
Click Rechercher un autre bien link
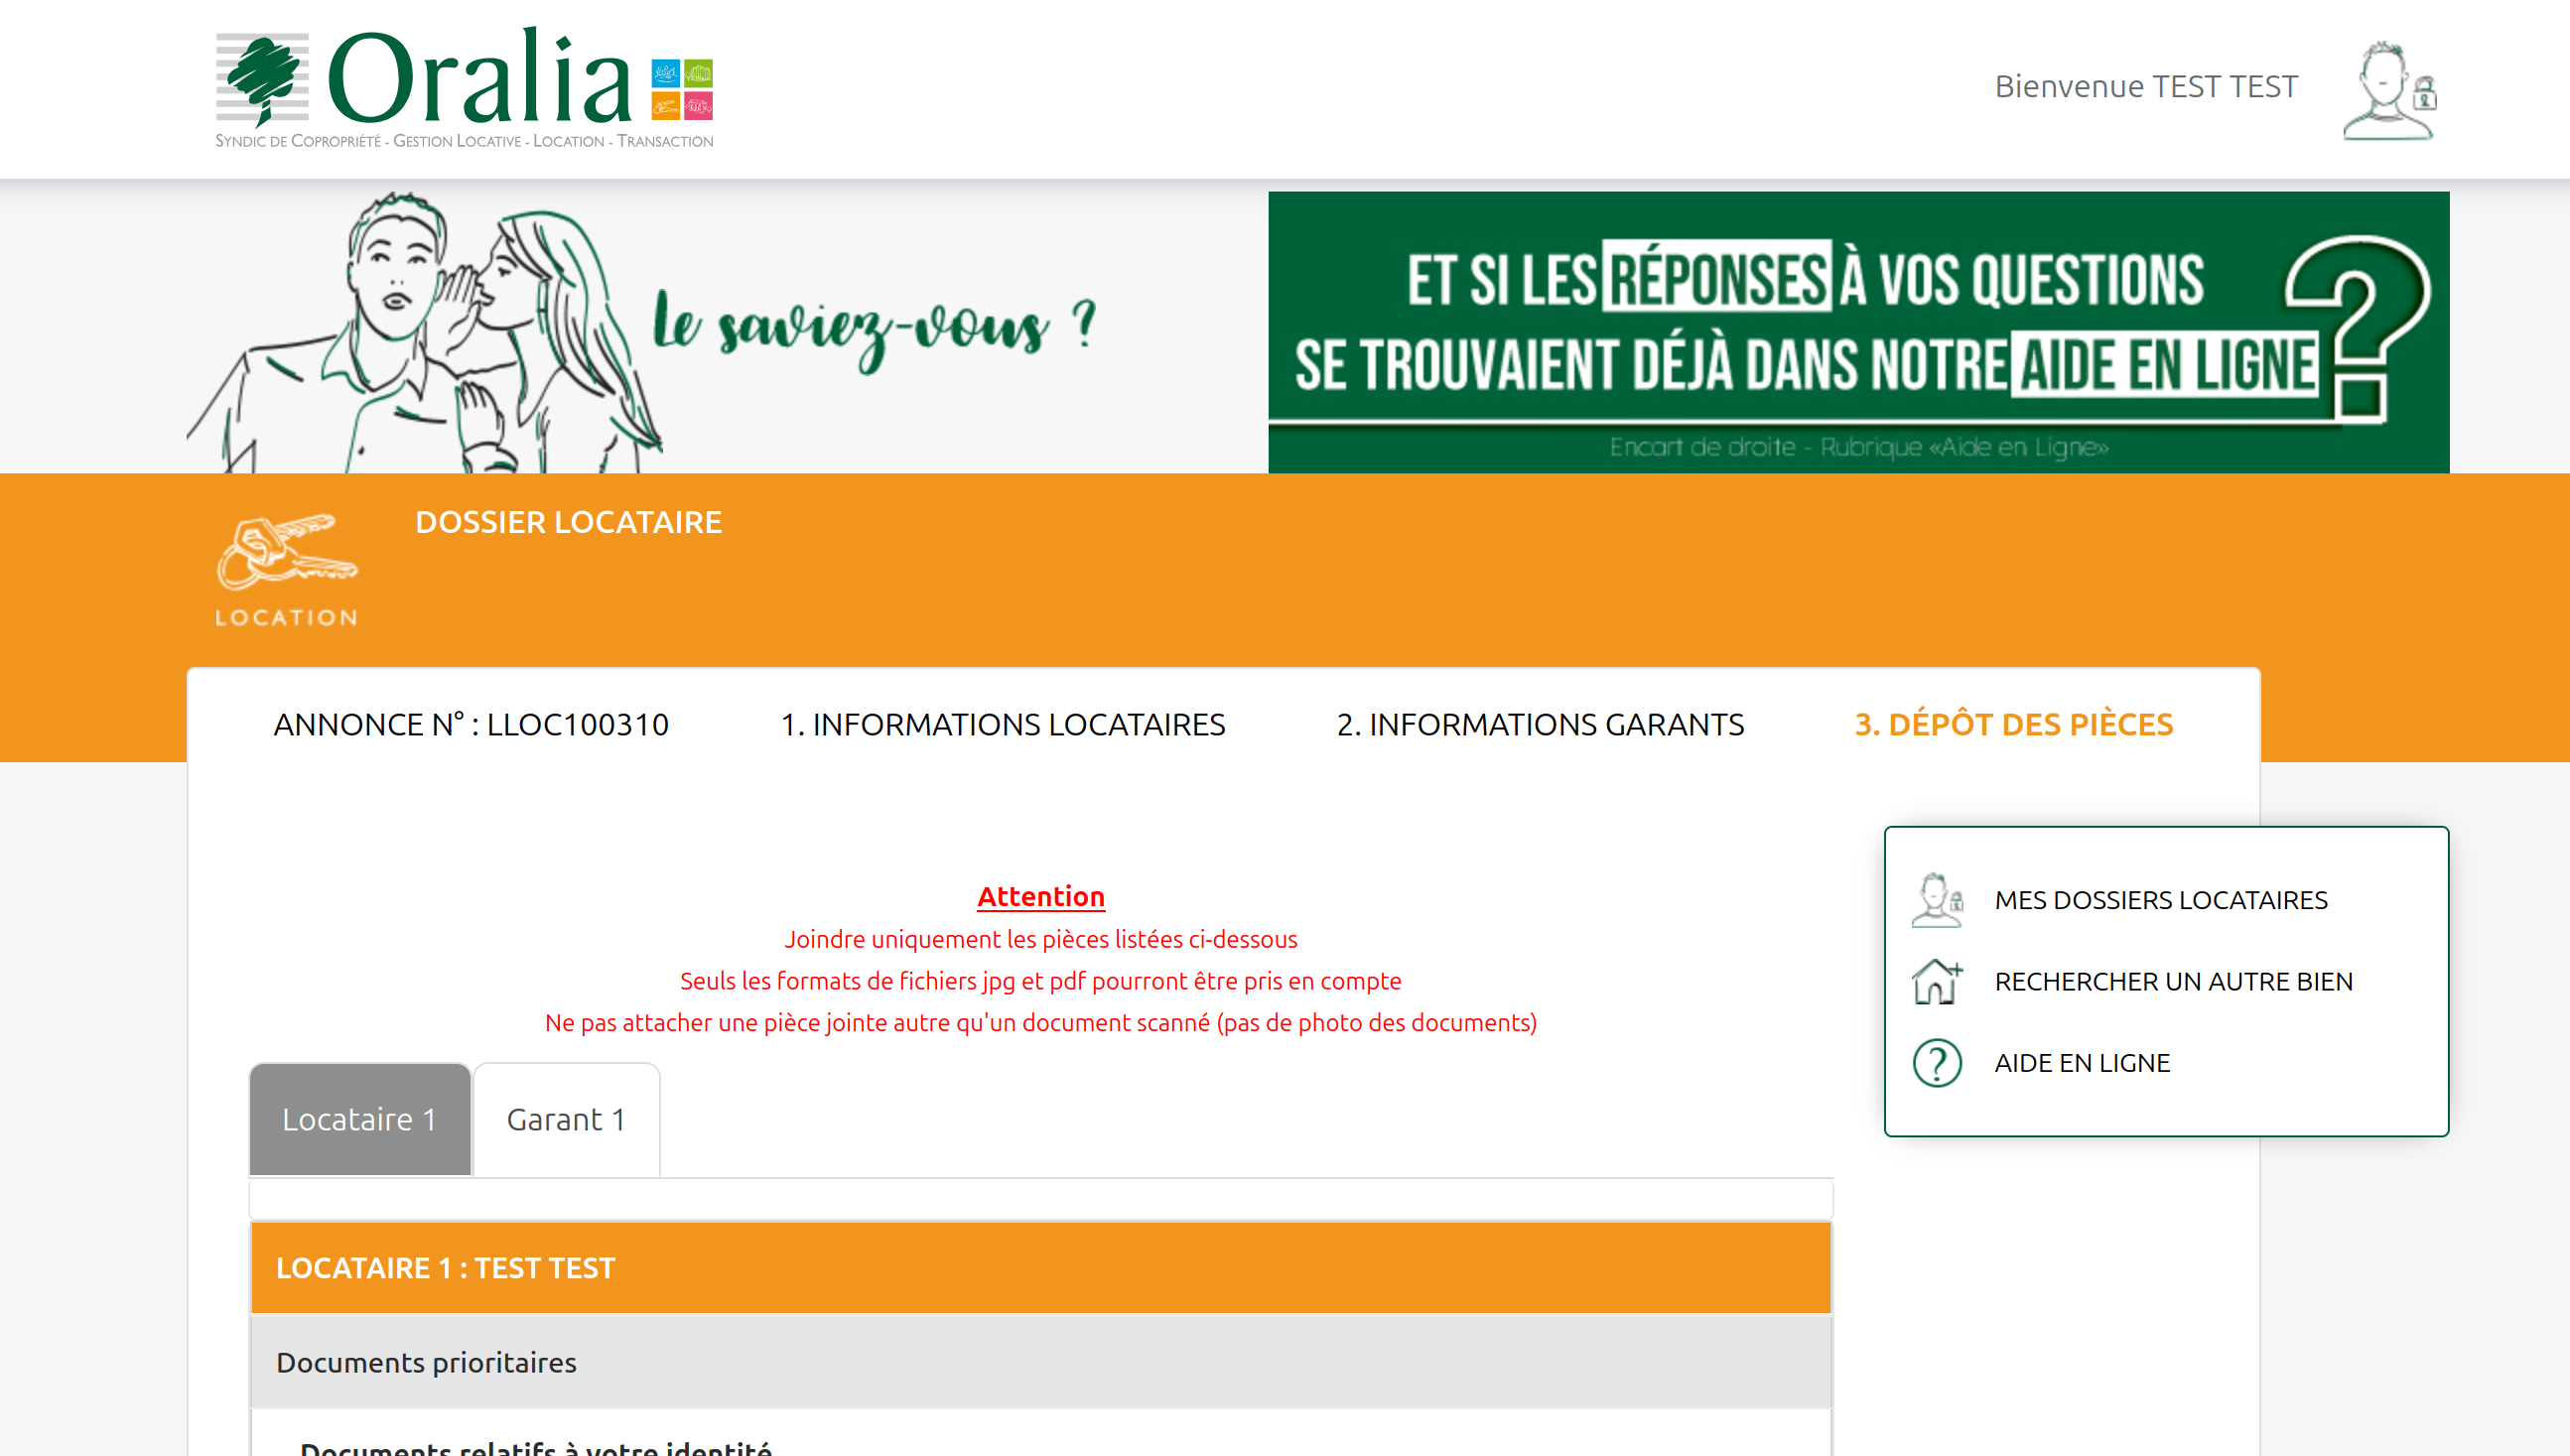click(2173, 982)
